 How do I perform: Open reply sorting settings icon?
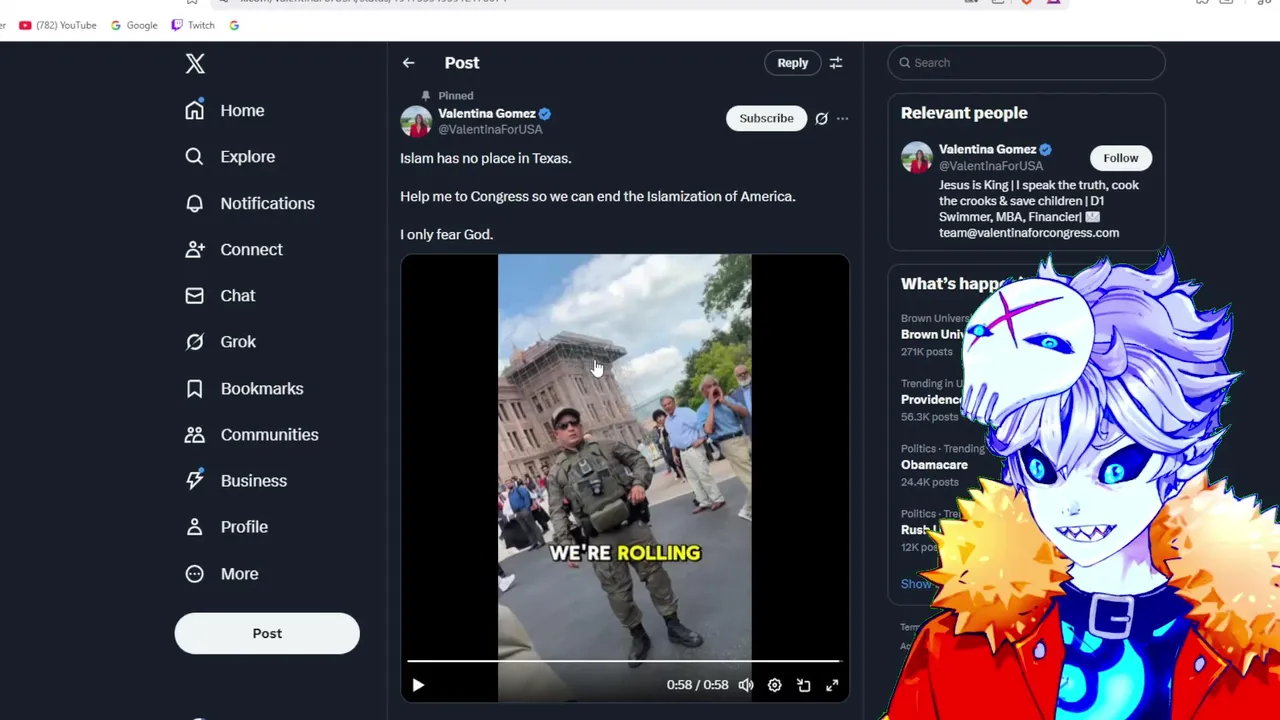836,63
